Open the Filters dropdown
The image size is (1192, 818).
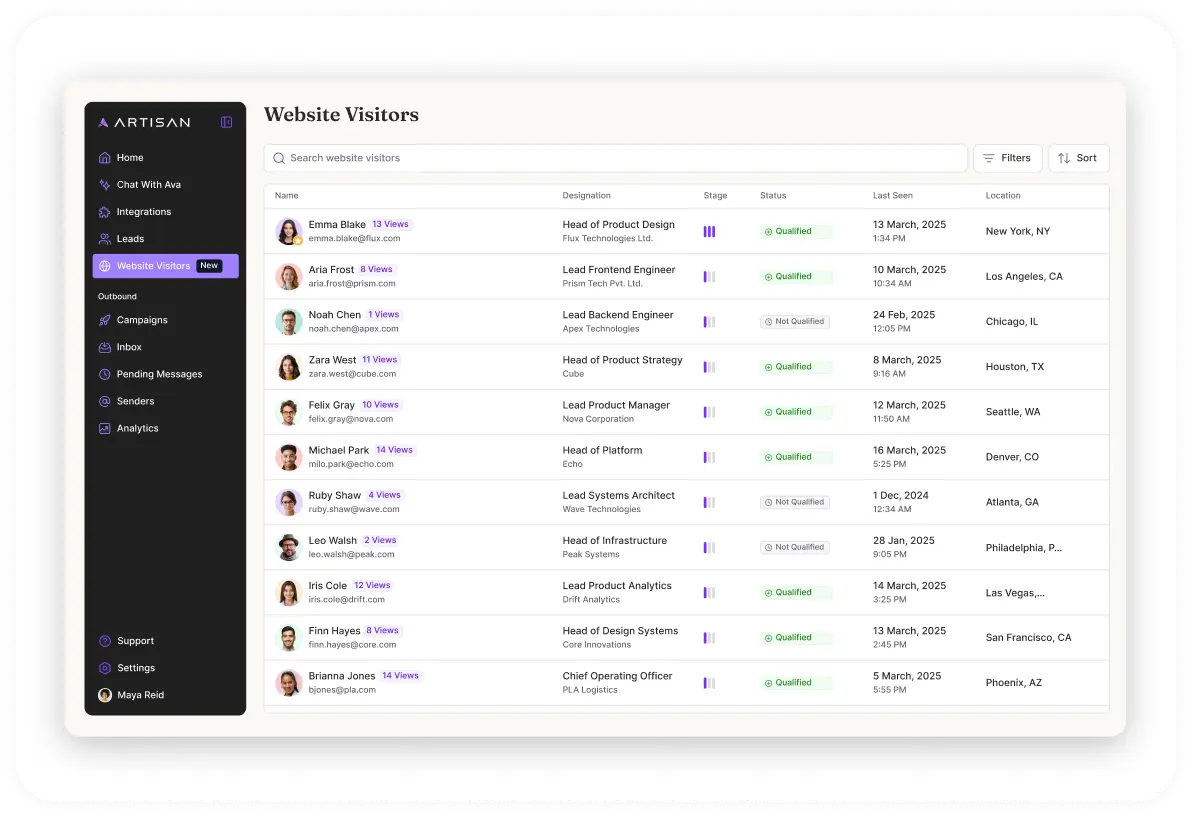coord(1007,158)
